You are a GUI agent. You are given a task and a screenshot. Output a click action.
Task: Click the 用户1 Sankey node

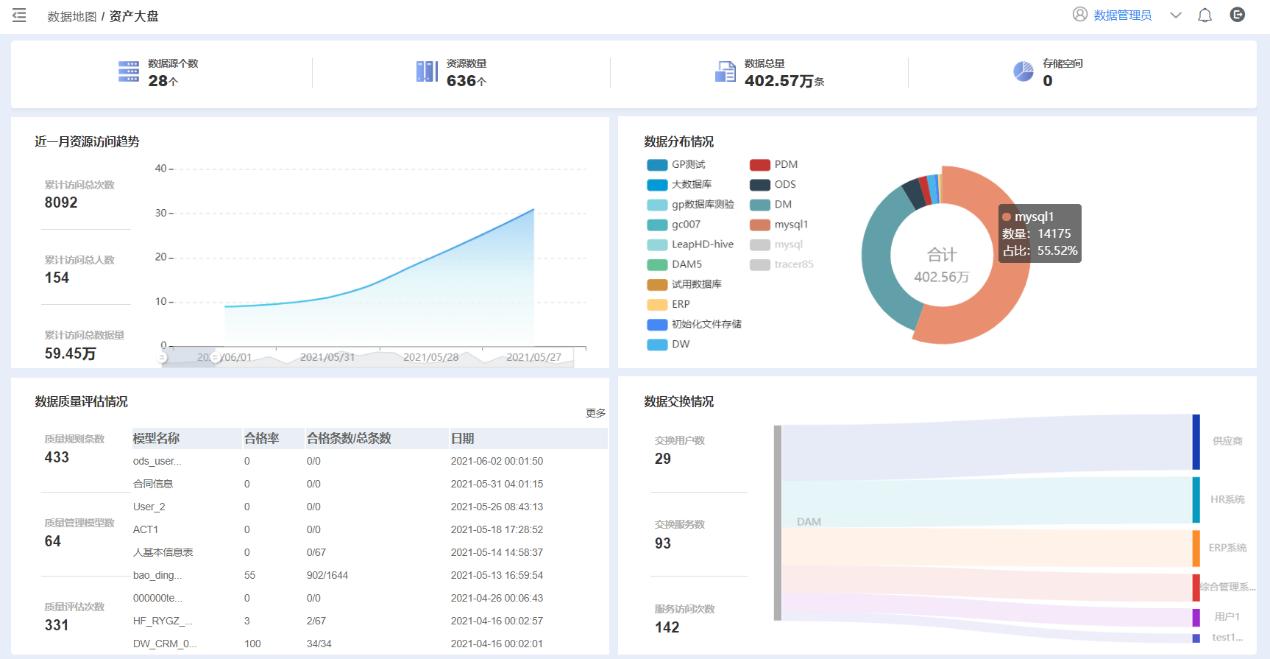pos(1196,618)
